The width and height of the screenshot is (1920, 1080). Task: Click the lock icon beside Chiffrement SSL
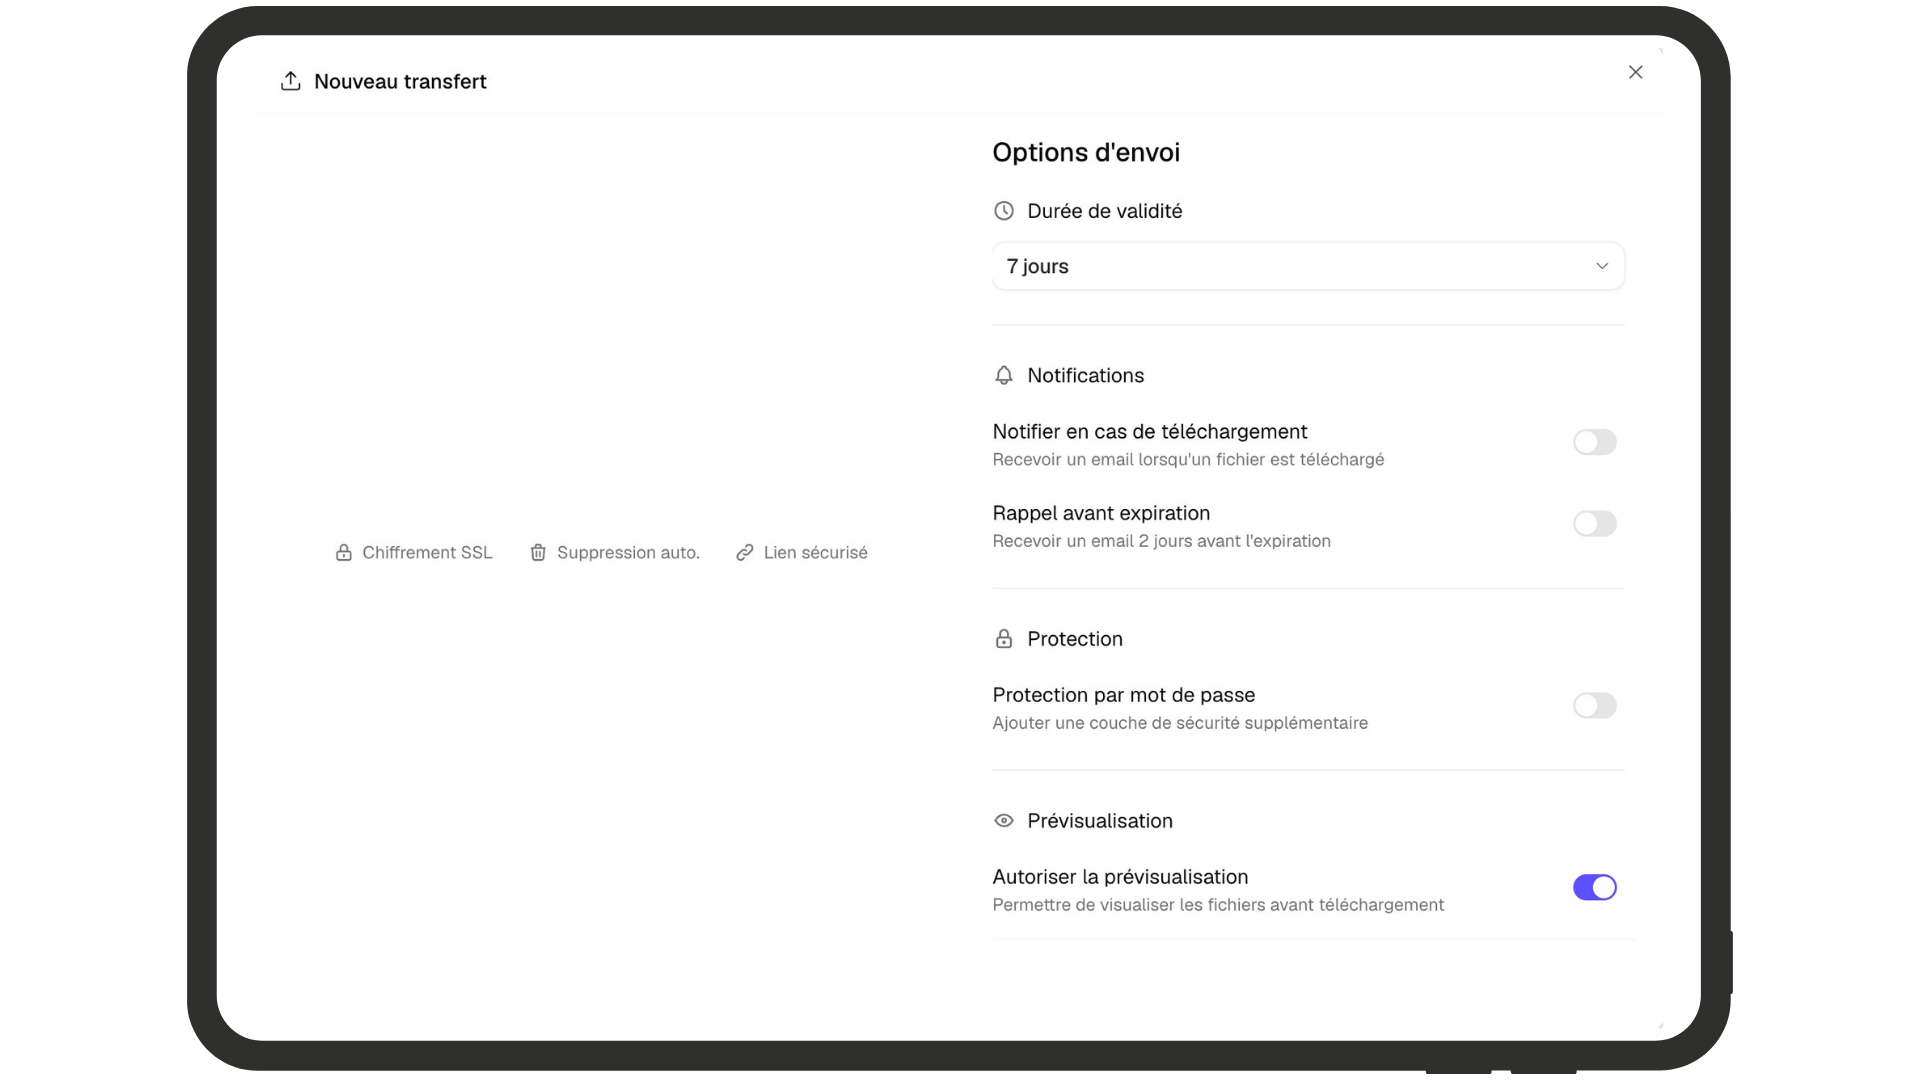[x=343, y=553]
